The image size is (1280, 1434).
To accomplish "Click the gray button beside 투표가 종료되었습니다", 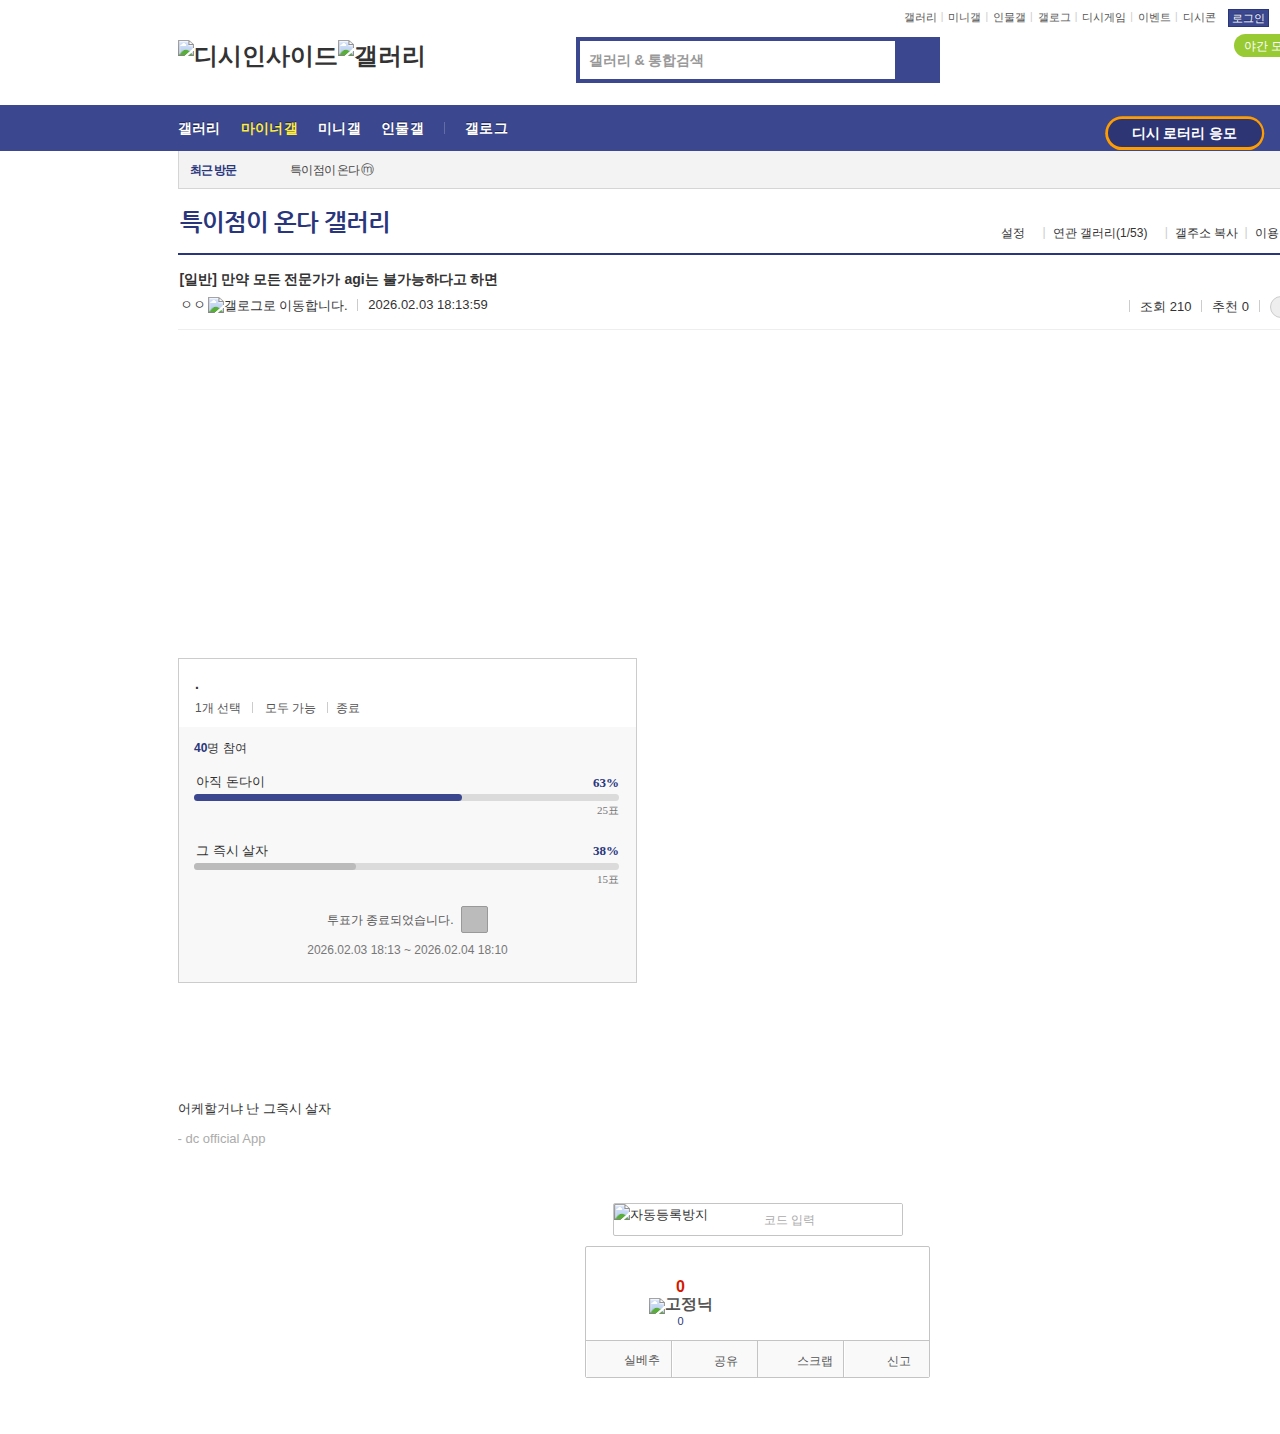I will pyautogui.click(x=474, y=920).
